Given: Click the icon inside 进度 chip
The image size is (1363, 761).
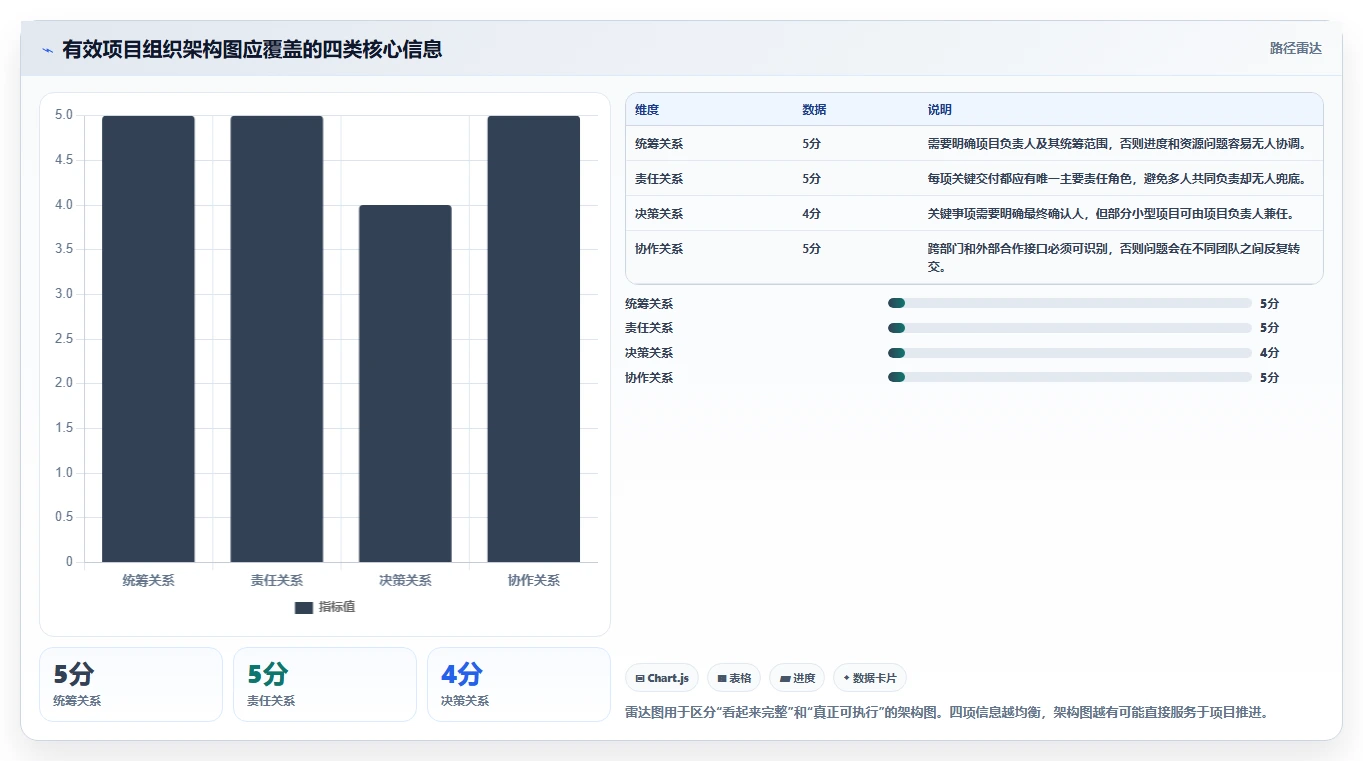Looking at the screenshot, I should [x=785, y=678].
